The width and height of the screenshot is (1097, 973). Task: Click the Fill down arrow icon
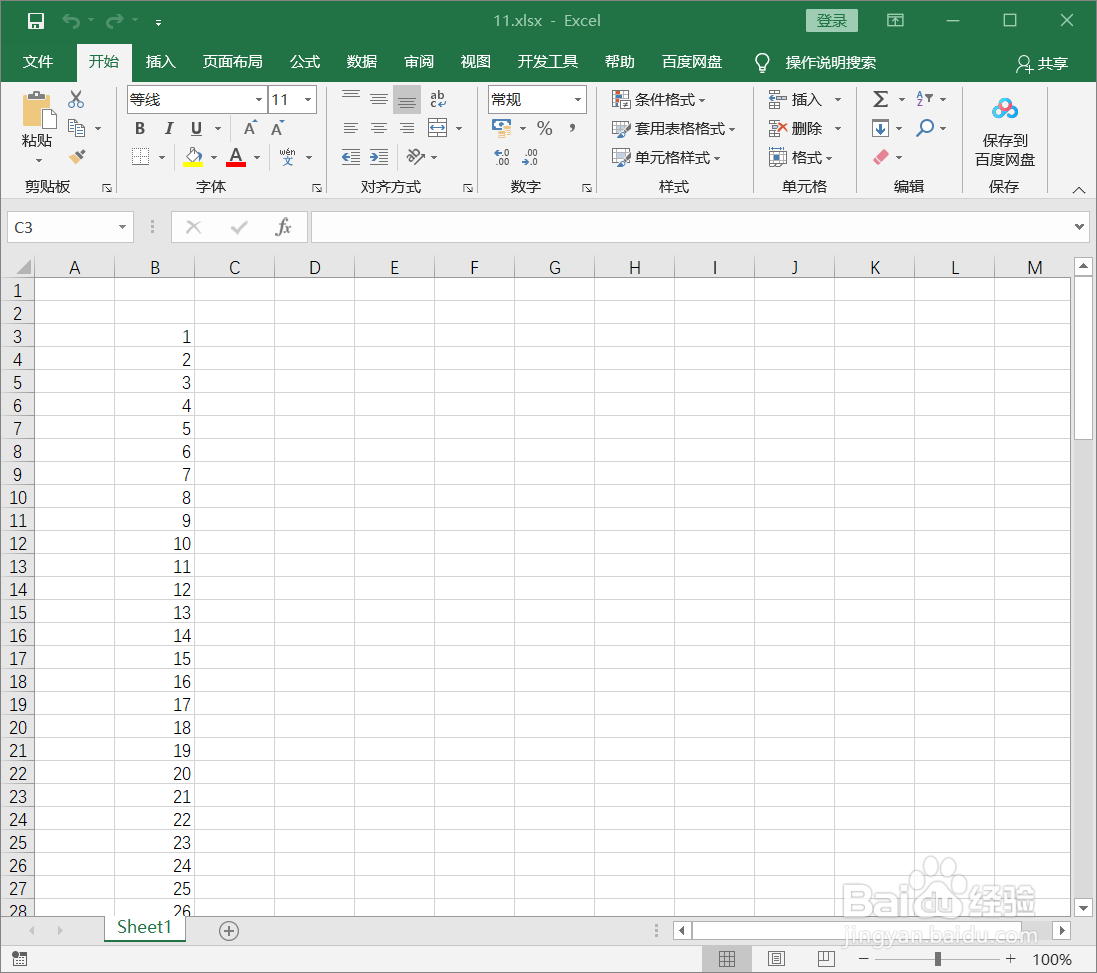pos(880,128)
